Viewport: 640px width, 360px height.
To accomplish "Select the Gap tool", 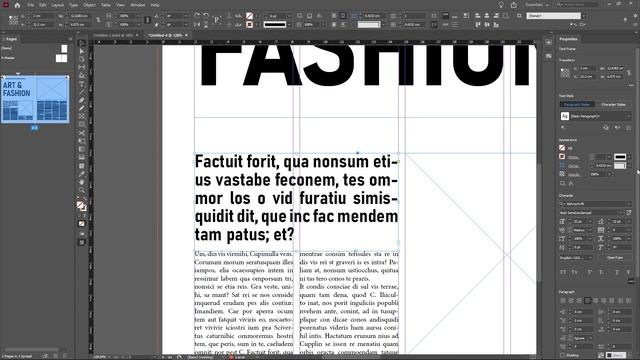I will (x=82, y=67).
